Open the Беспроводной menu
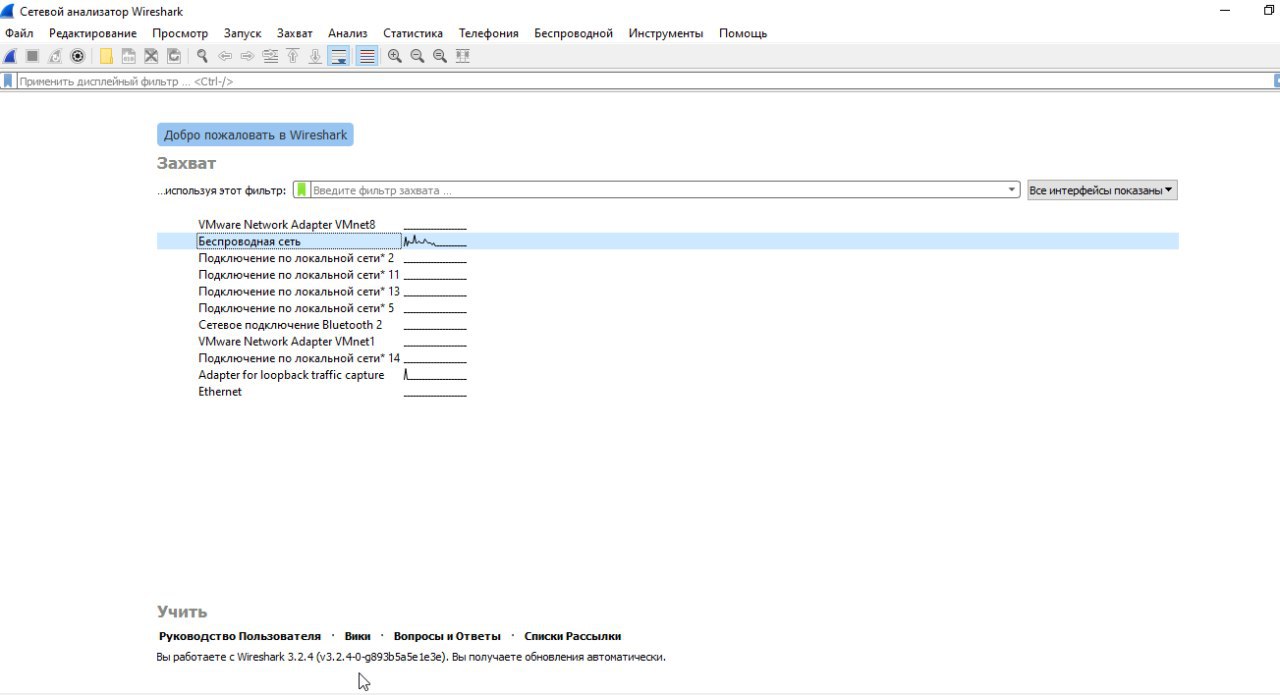Image resolution: width=1280 pixels, height=695 pixels. point(573,33)
